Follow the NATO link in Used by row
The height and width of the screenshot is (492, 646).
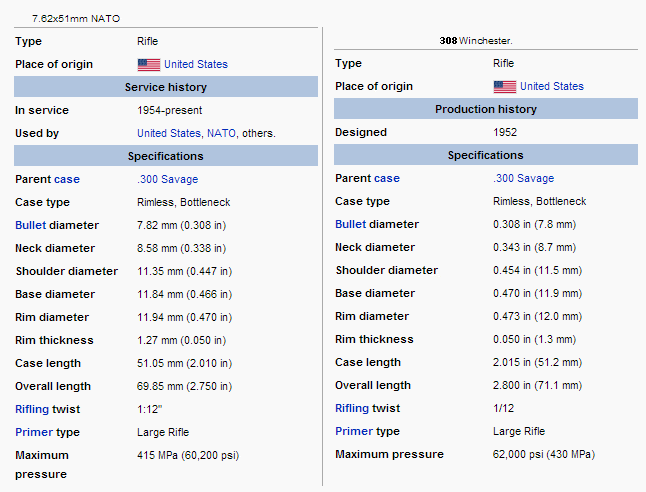(221, 133)
